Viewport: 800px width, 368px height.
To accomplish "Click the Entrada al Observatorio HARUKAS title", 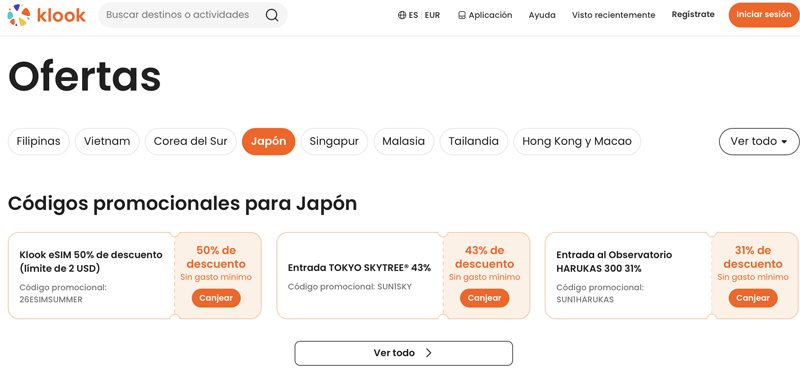I will [614, 261].
